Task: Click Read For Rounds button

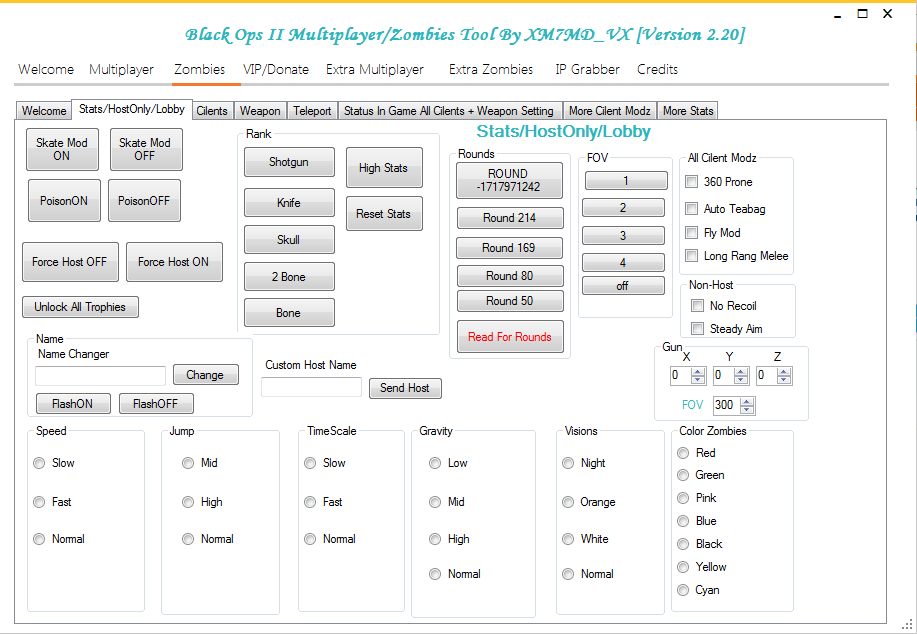Action: 509,337
